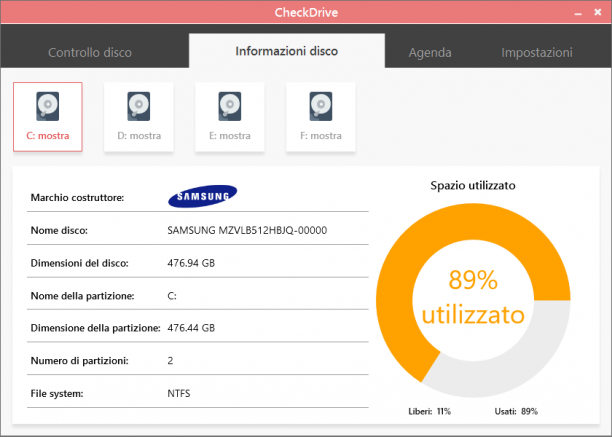612x437 pixels.
Task: Switch to Controllo disco tab
Action: 90,52
